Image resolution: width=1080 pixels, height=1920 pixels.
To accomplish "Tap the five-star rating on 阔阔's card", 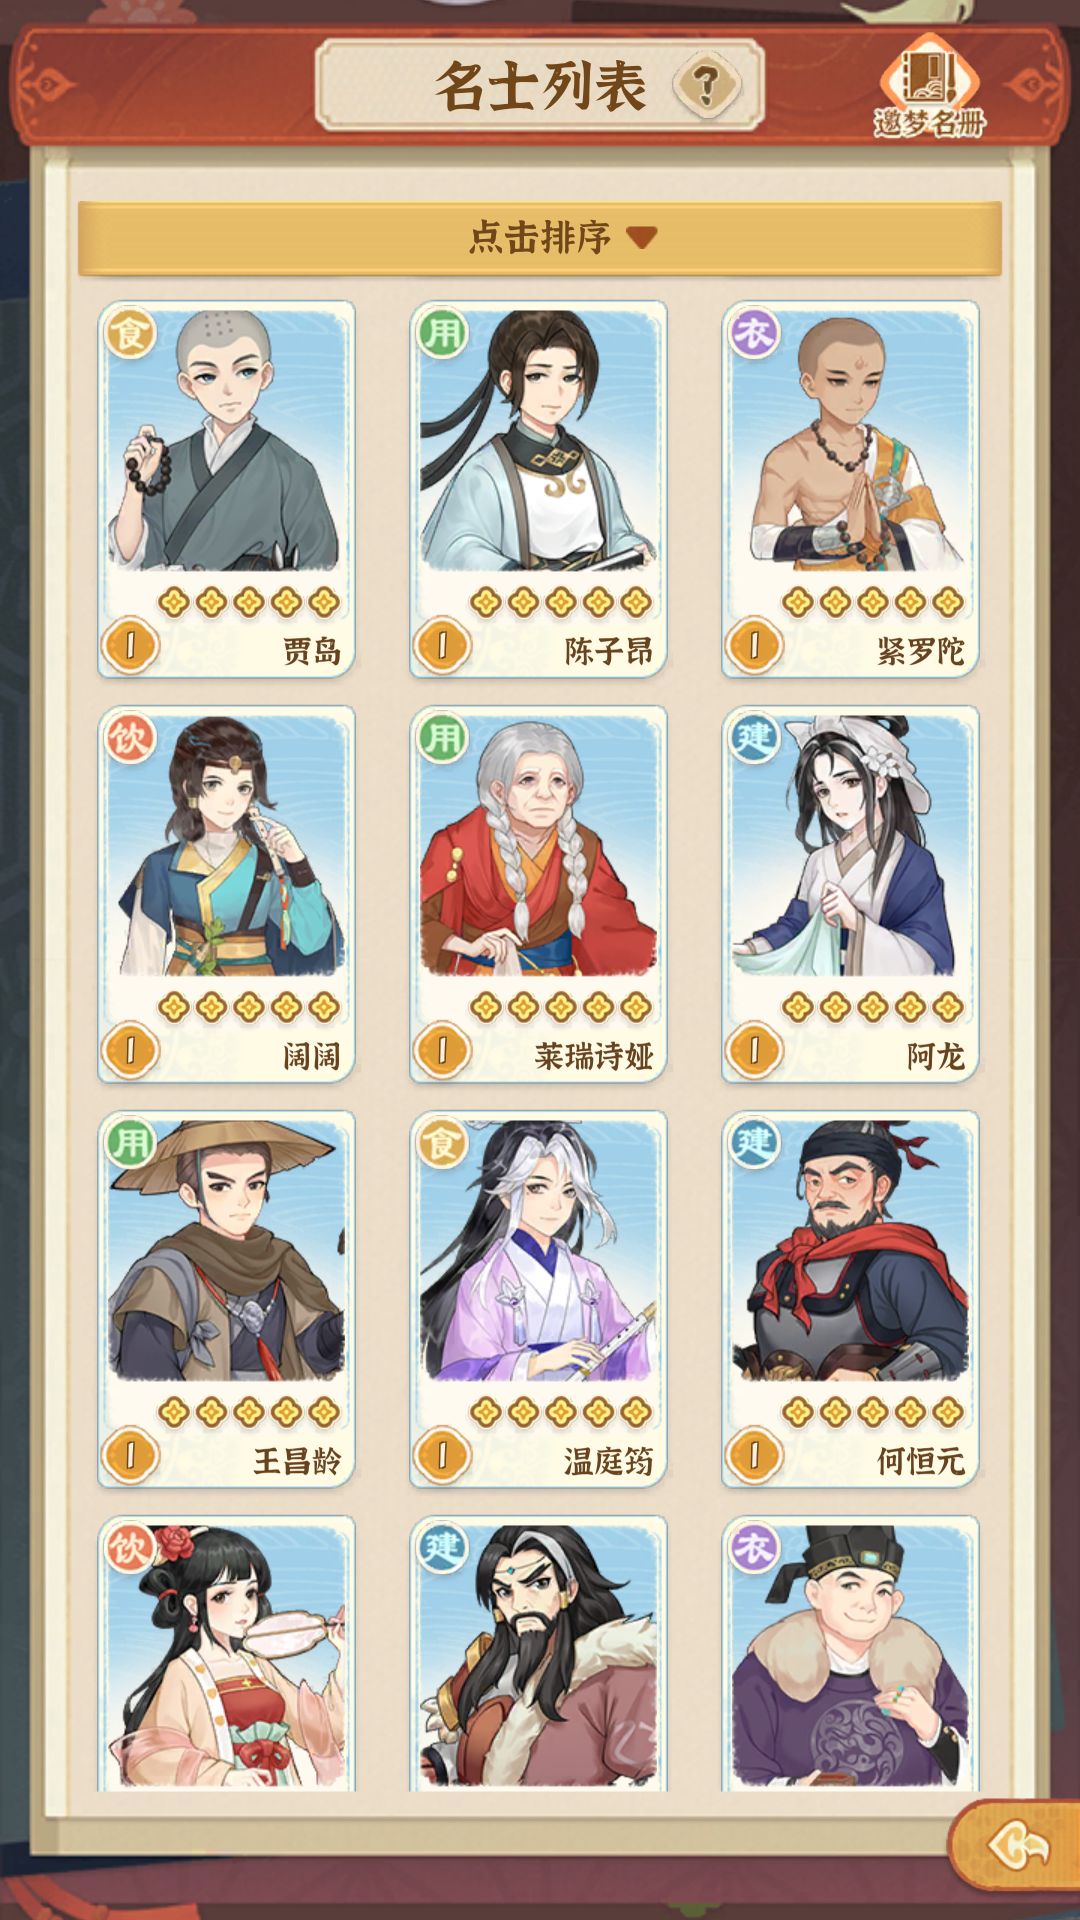I will [249, 1007].
